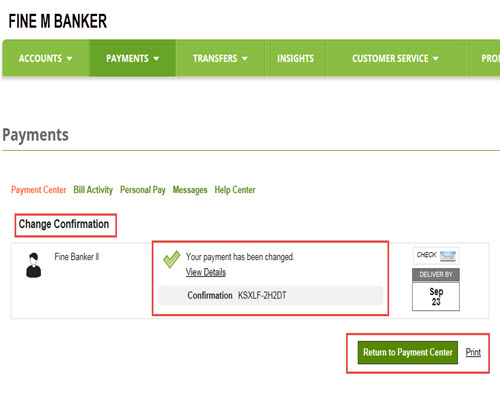This screenshot has width=500, height=400.
Task: Click the green checkmark success icon
Action: click(172, 259)
